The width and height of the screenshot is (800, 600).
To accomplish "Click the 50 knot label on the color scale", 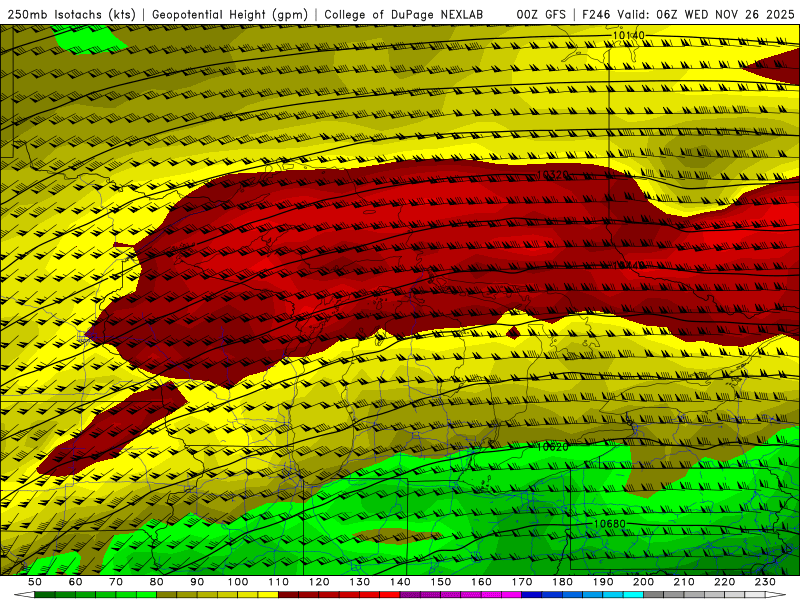I will 35,582.
